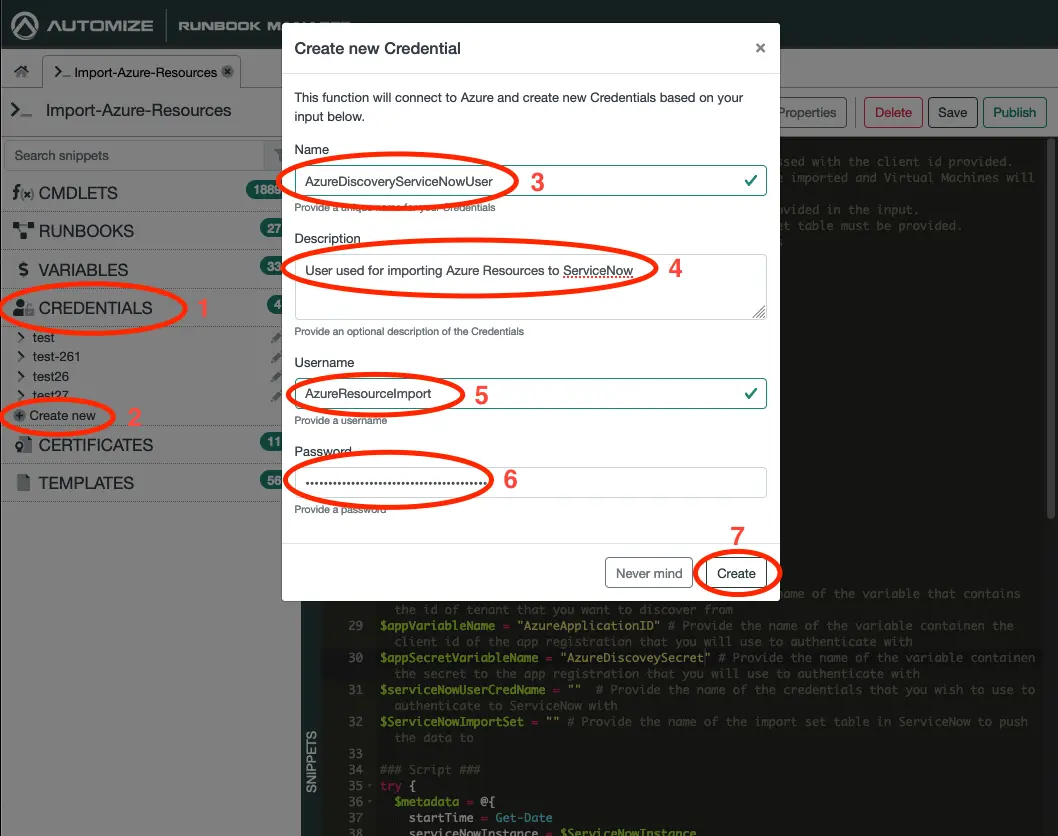The height and width of the screenshot is (836, 1058).
Task: Click the pencil edit icon for test-261
Action: tap(276, 357)
